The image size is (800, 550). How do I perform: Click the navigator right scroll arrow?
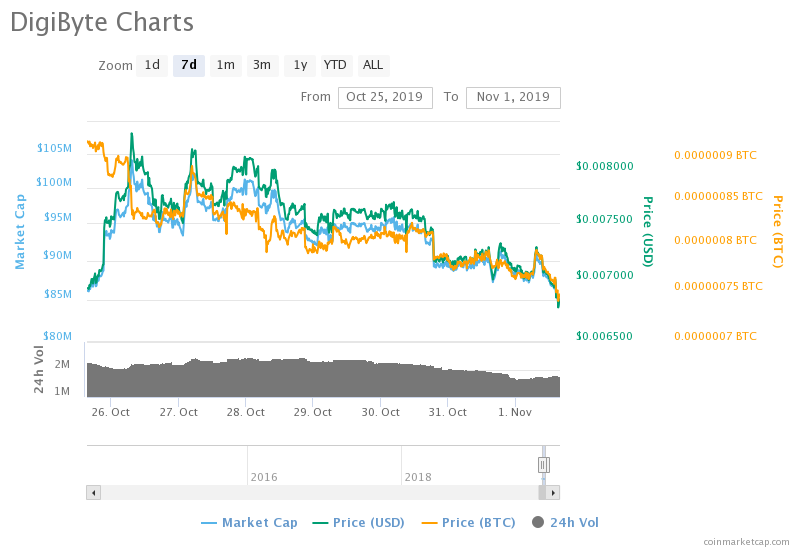tap(553, 492)
